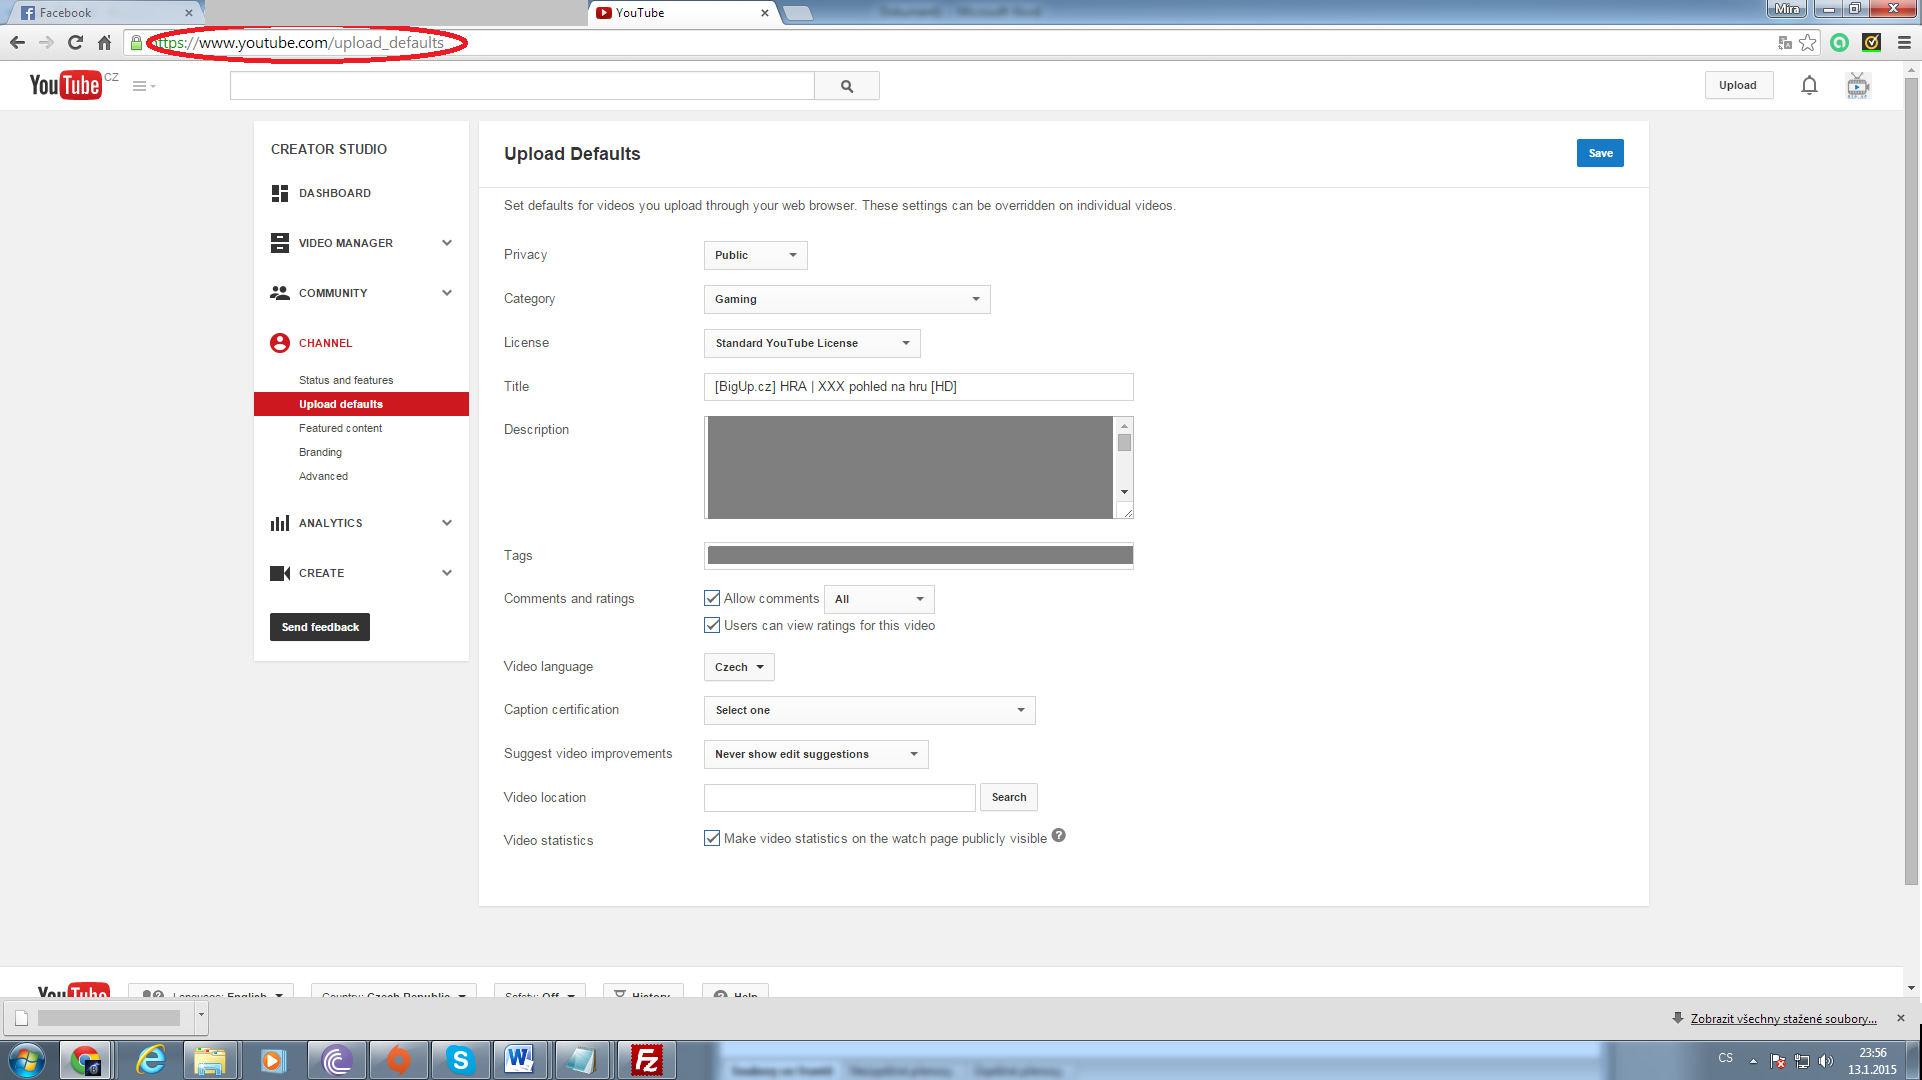Screen dimensions: 1922x1080
Task: Open the Privacy dropdown set to Public
Action: click(755, 255)
